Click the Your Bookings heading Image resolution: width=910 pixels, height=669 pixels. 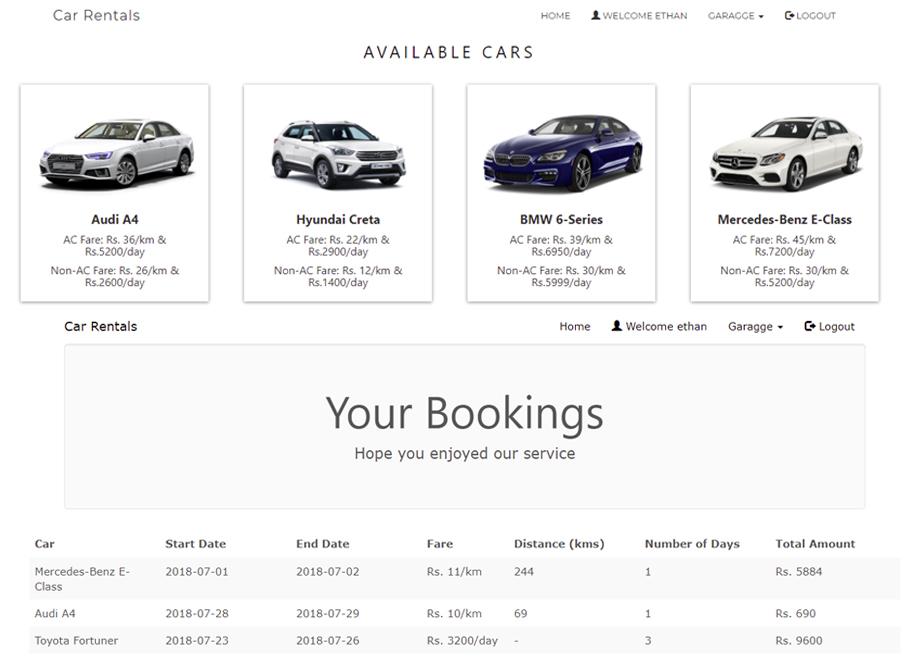tap(464, 413)
